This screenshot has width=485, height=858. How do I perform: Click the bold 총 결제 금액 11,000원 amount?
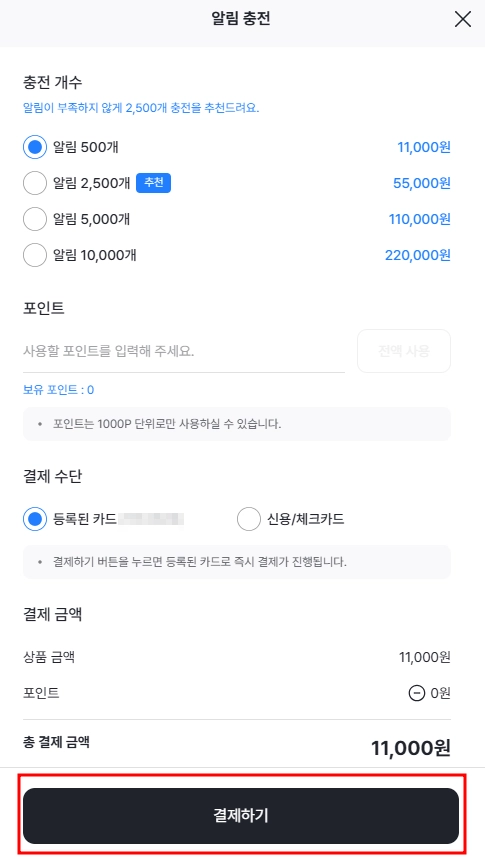(x=411, y=747)
